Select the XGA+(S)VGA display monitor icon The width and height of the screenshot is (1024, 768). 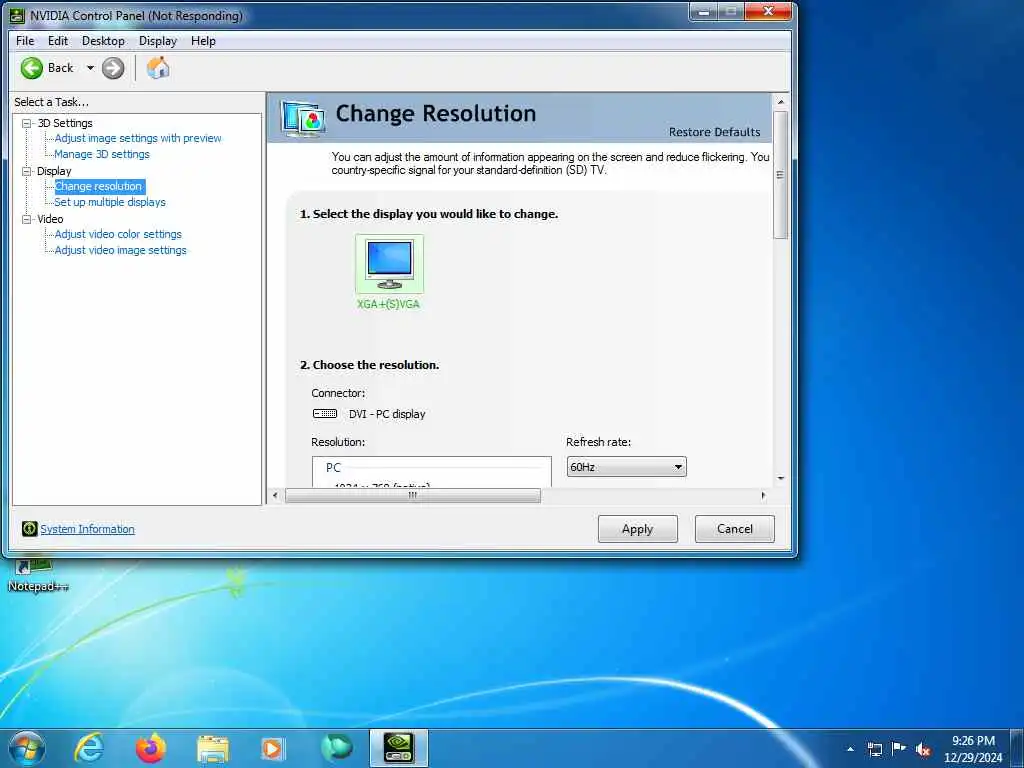[x=389, y=264]
